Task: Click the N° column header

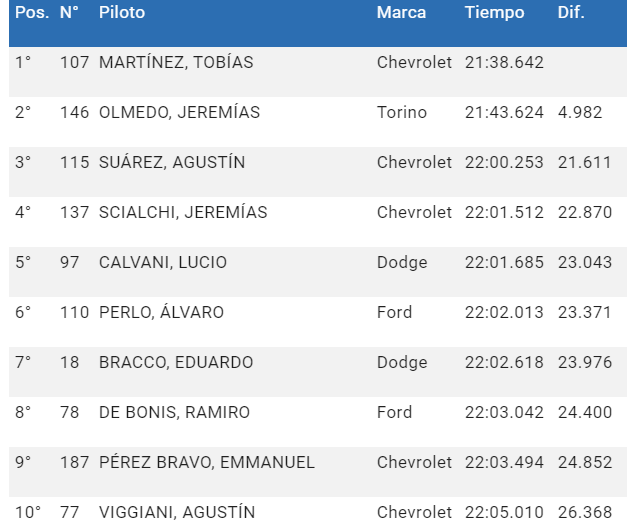Action: click(x=69, y=13)
